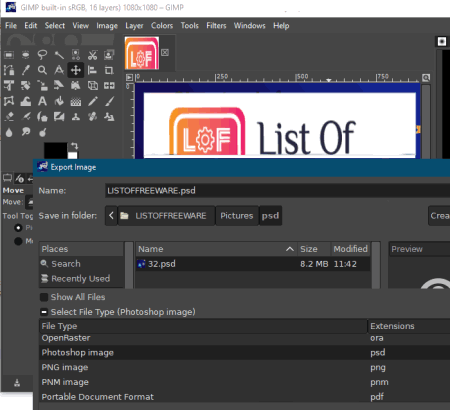The width and height of the screenshot is (450, 410).
Task: Select the Flip tool
Action: coord(109,86)
